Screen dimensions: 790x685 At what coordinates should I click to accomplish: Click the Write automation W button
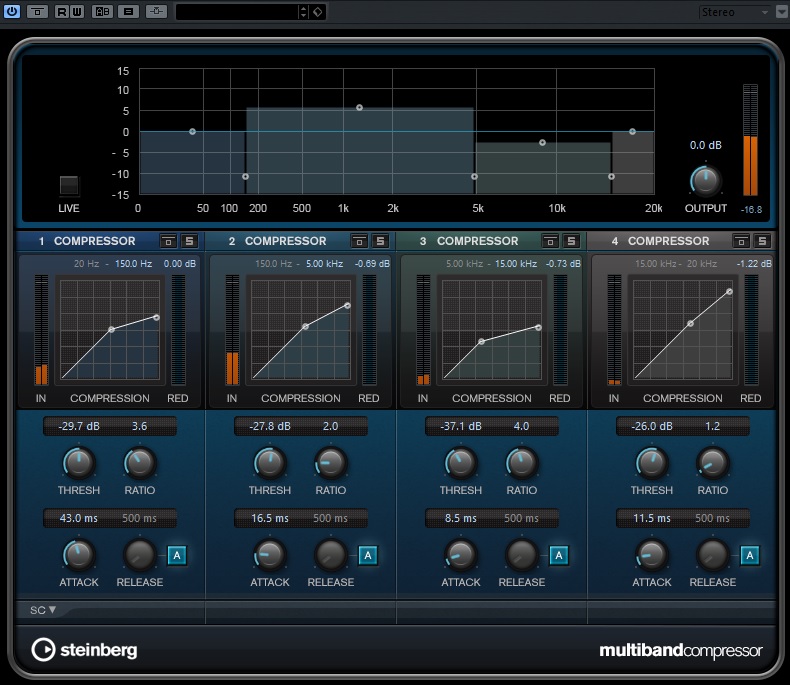77,12
